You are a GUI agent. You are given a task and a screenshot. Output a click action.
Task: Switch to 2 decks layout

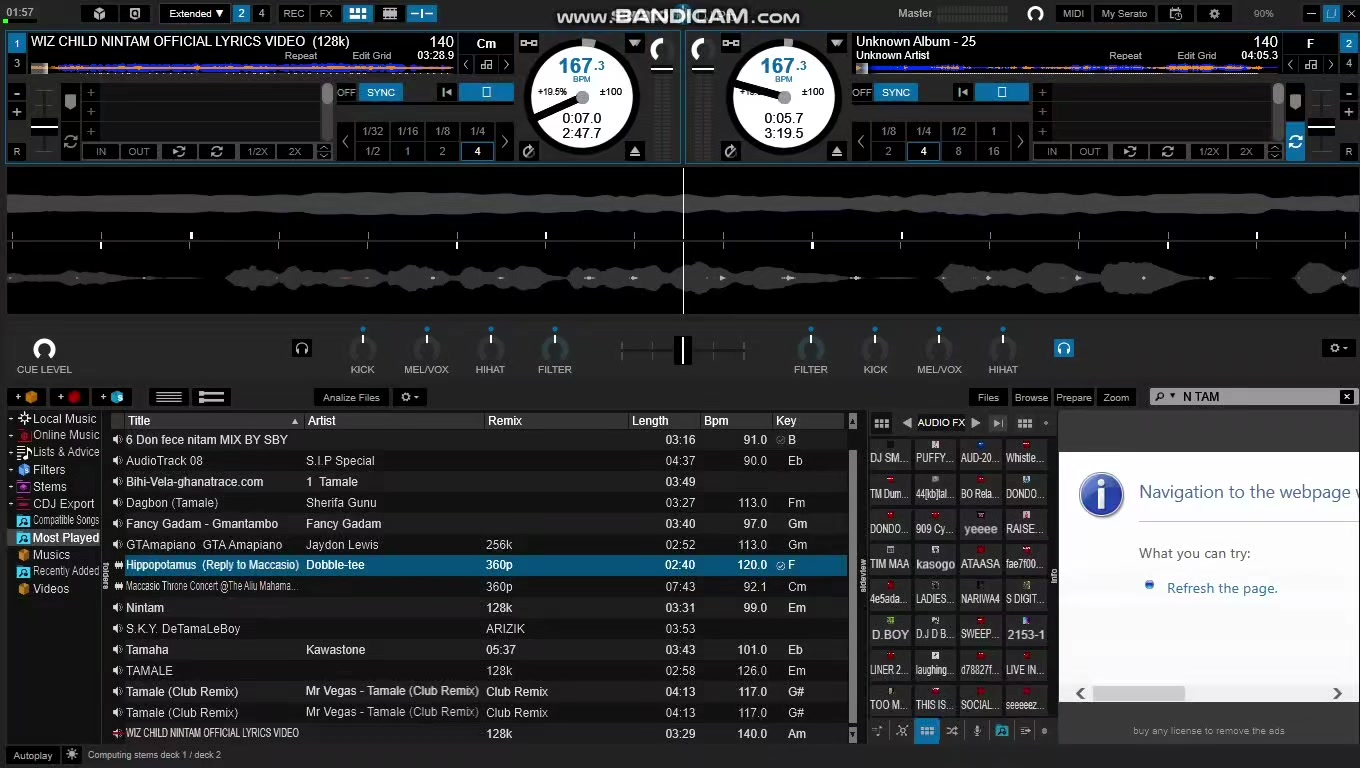[241, 14]
